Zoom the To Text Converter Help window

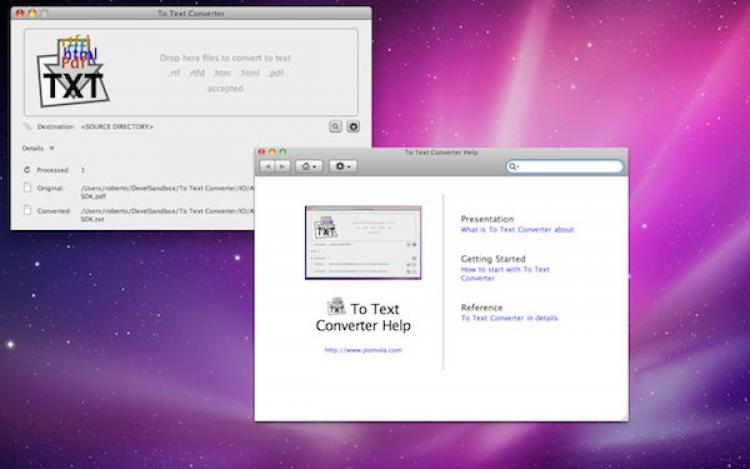pyautogui.click(x=283, y=152)
